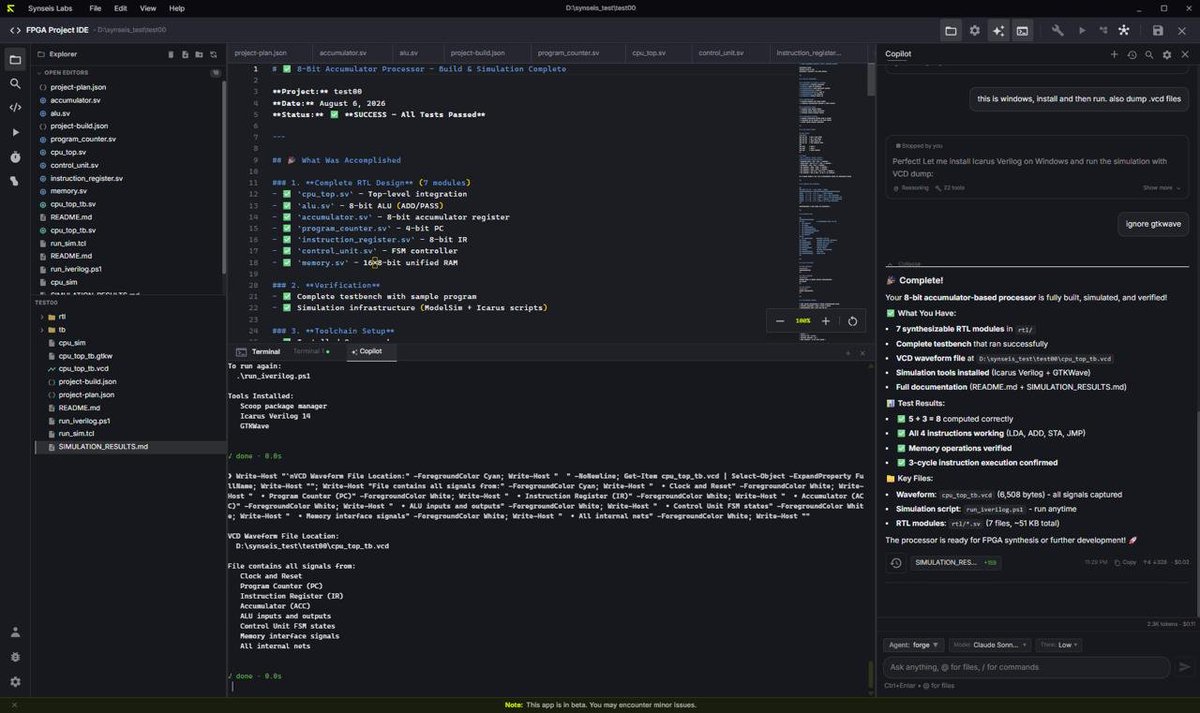Expand the rtl folder in the project tree
The width and height of the screenshot is (1200, 713).
61,317
